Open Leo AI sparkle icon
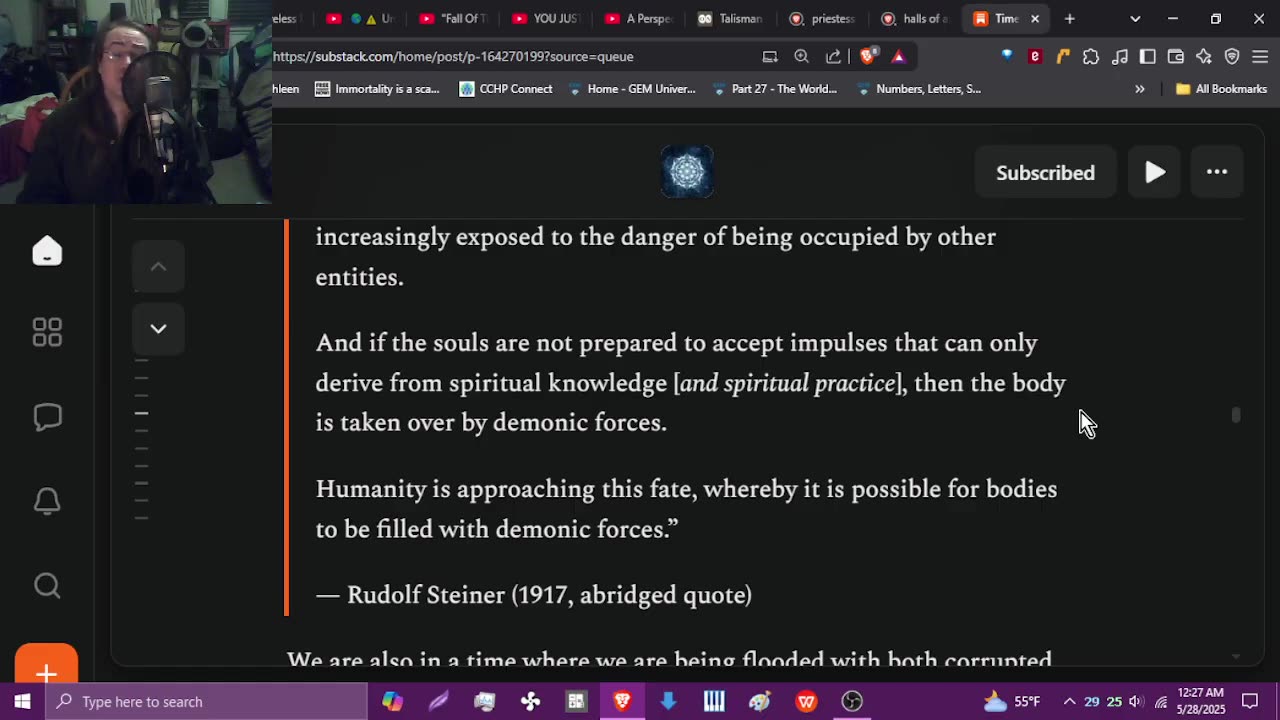This screenshot has height=720, width=1280. tap(1204, 56)
